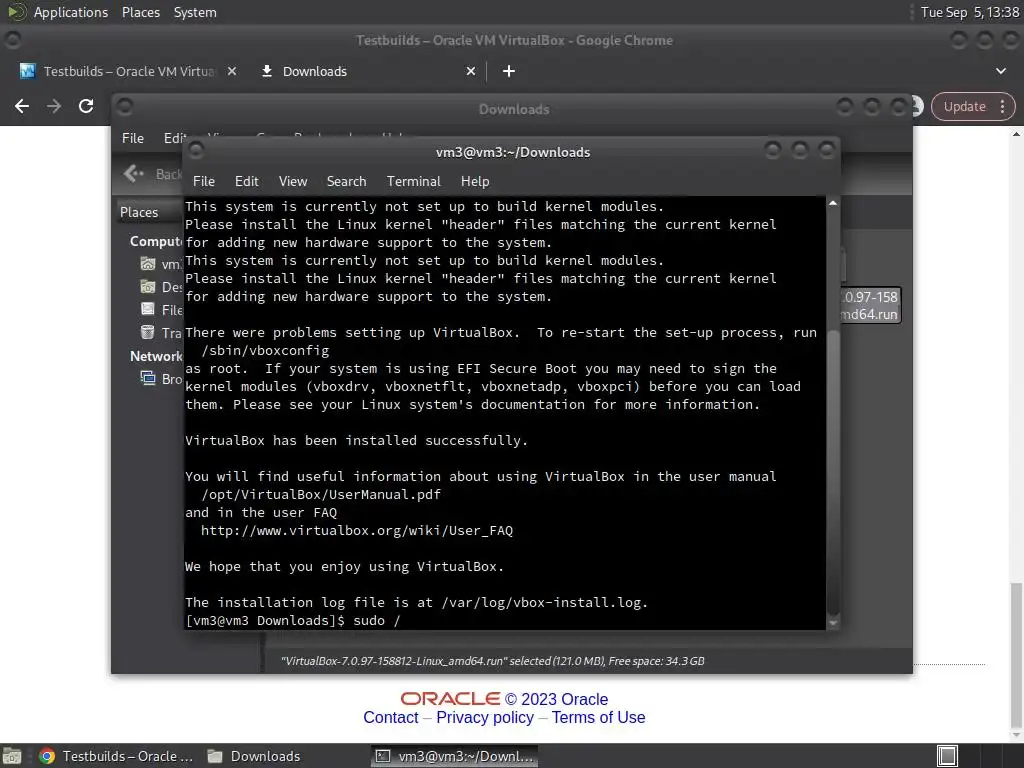
Task: Click file manager status bar text
Action: (492, 661)
